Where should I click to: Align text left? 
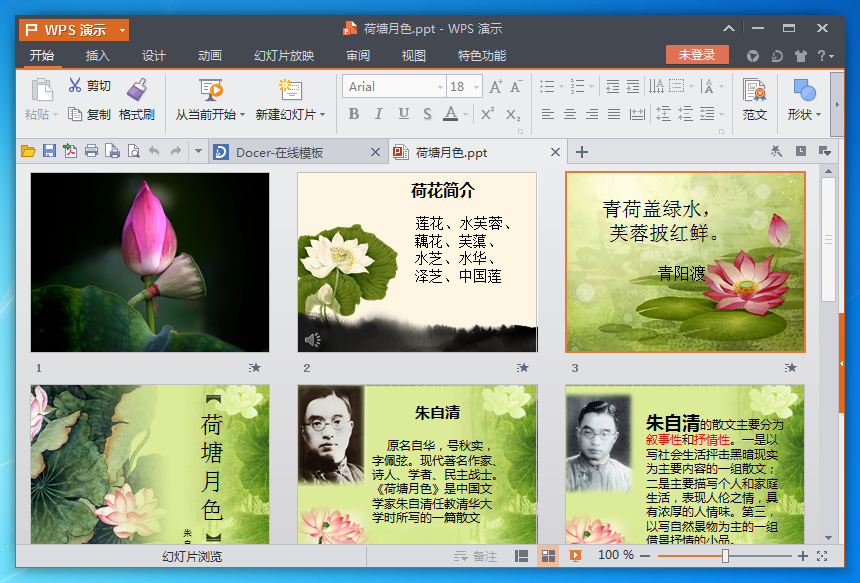pyautogui.click(x=547, y=114)
